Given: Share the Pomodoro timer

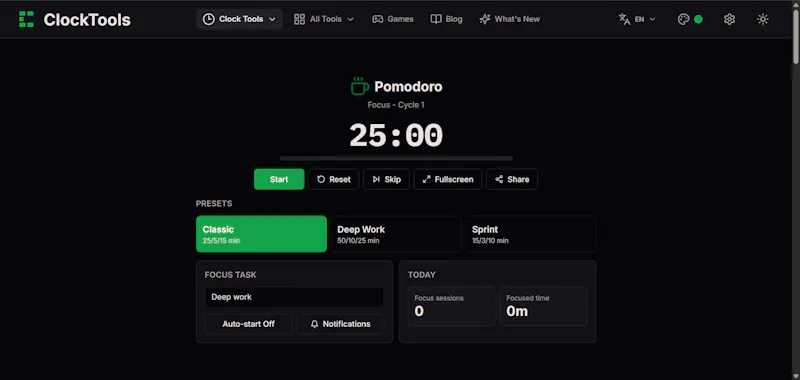Looking at the screenshot, I should pyautogui.click(x=512, y=180).
